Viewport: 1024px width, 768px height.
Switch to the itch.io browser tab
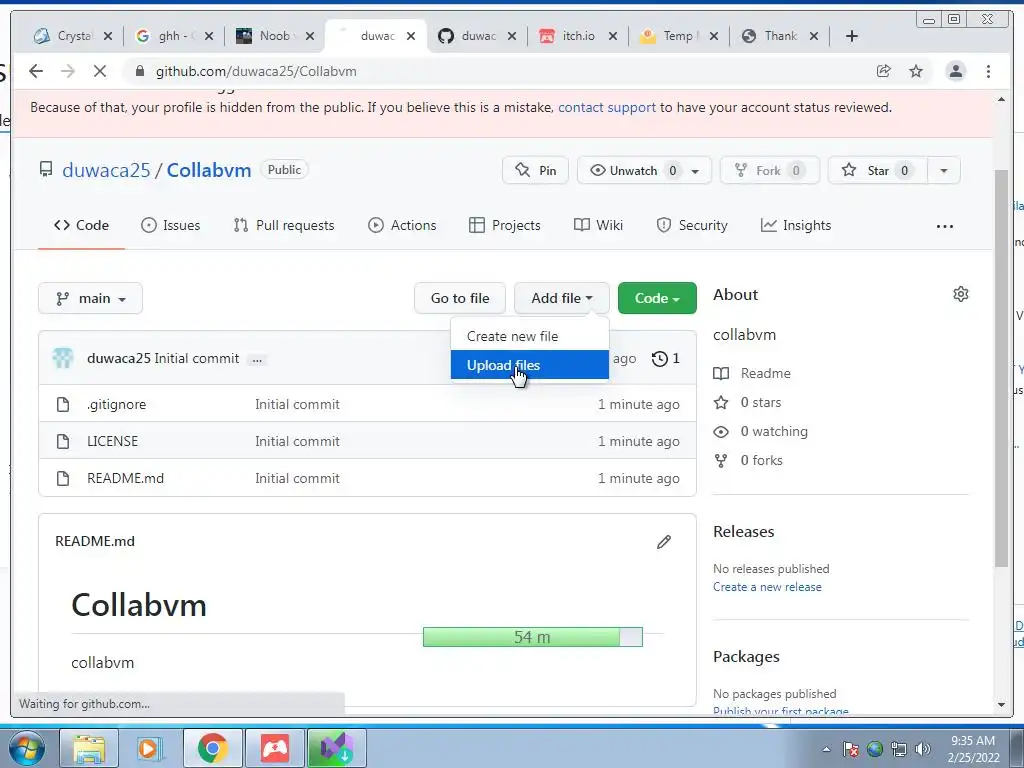(578, 36)
